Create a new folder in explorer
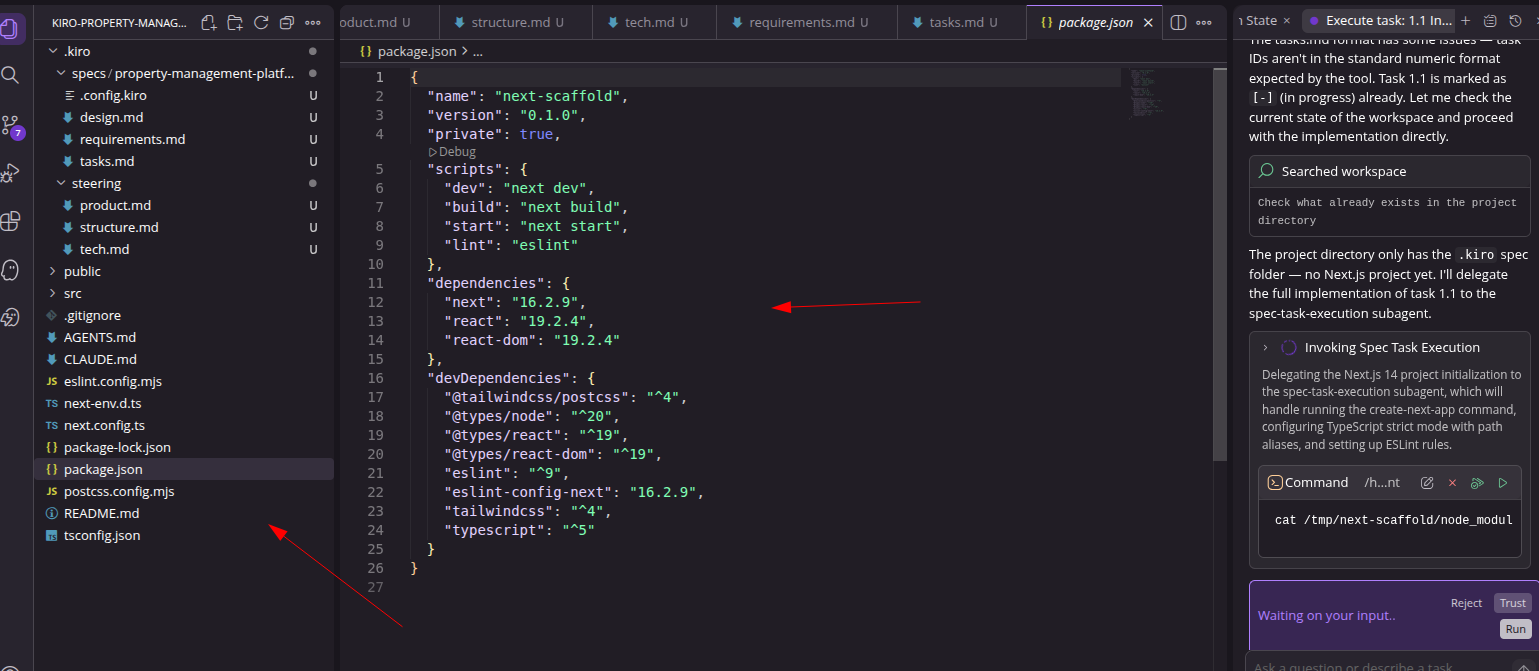The width and height of the screenshot is (1539, 671). tap(235, 22)
